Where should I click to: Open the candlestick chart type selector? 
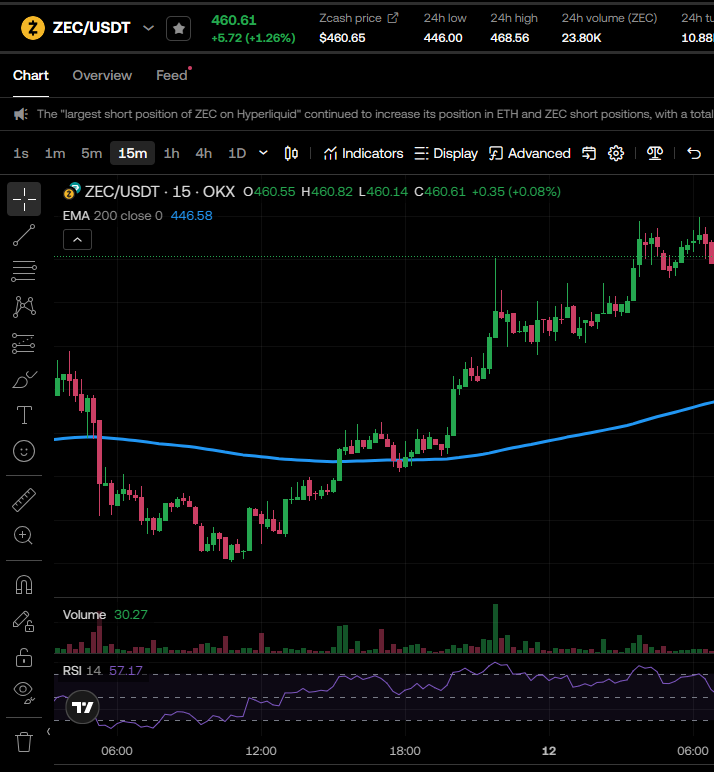[291, 154]
